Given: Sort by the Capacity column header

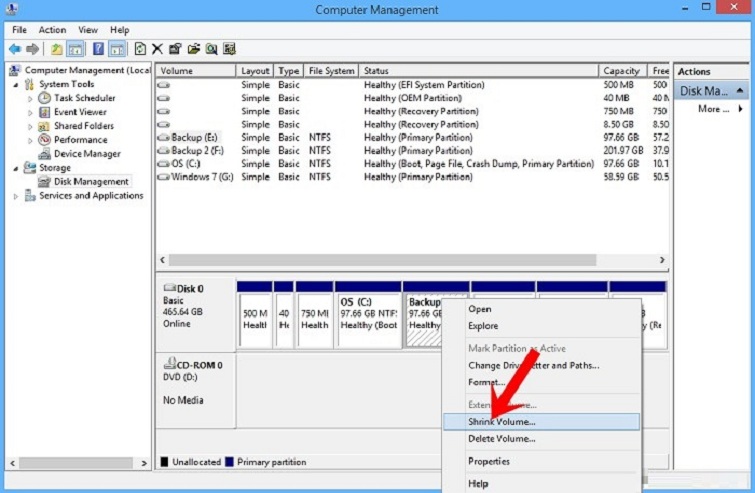Looking at the screenshot, I should (622, 71).
